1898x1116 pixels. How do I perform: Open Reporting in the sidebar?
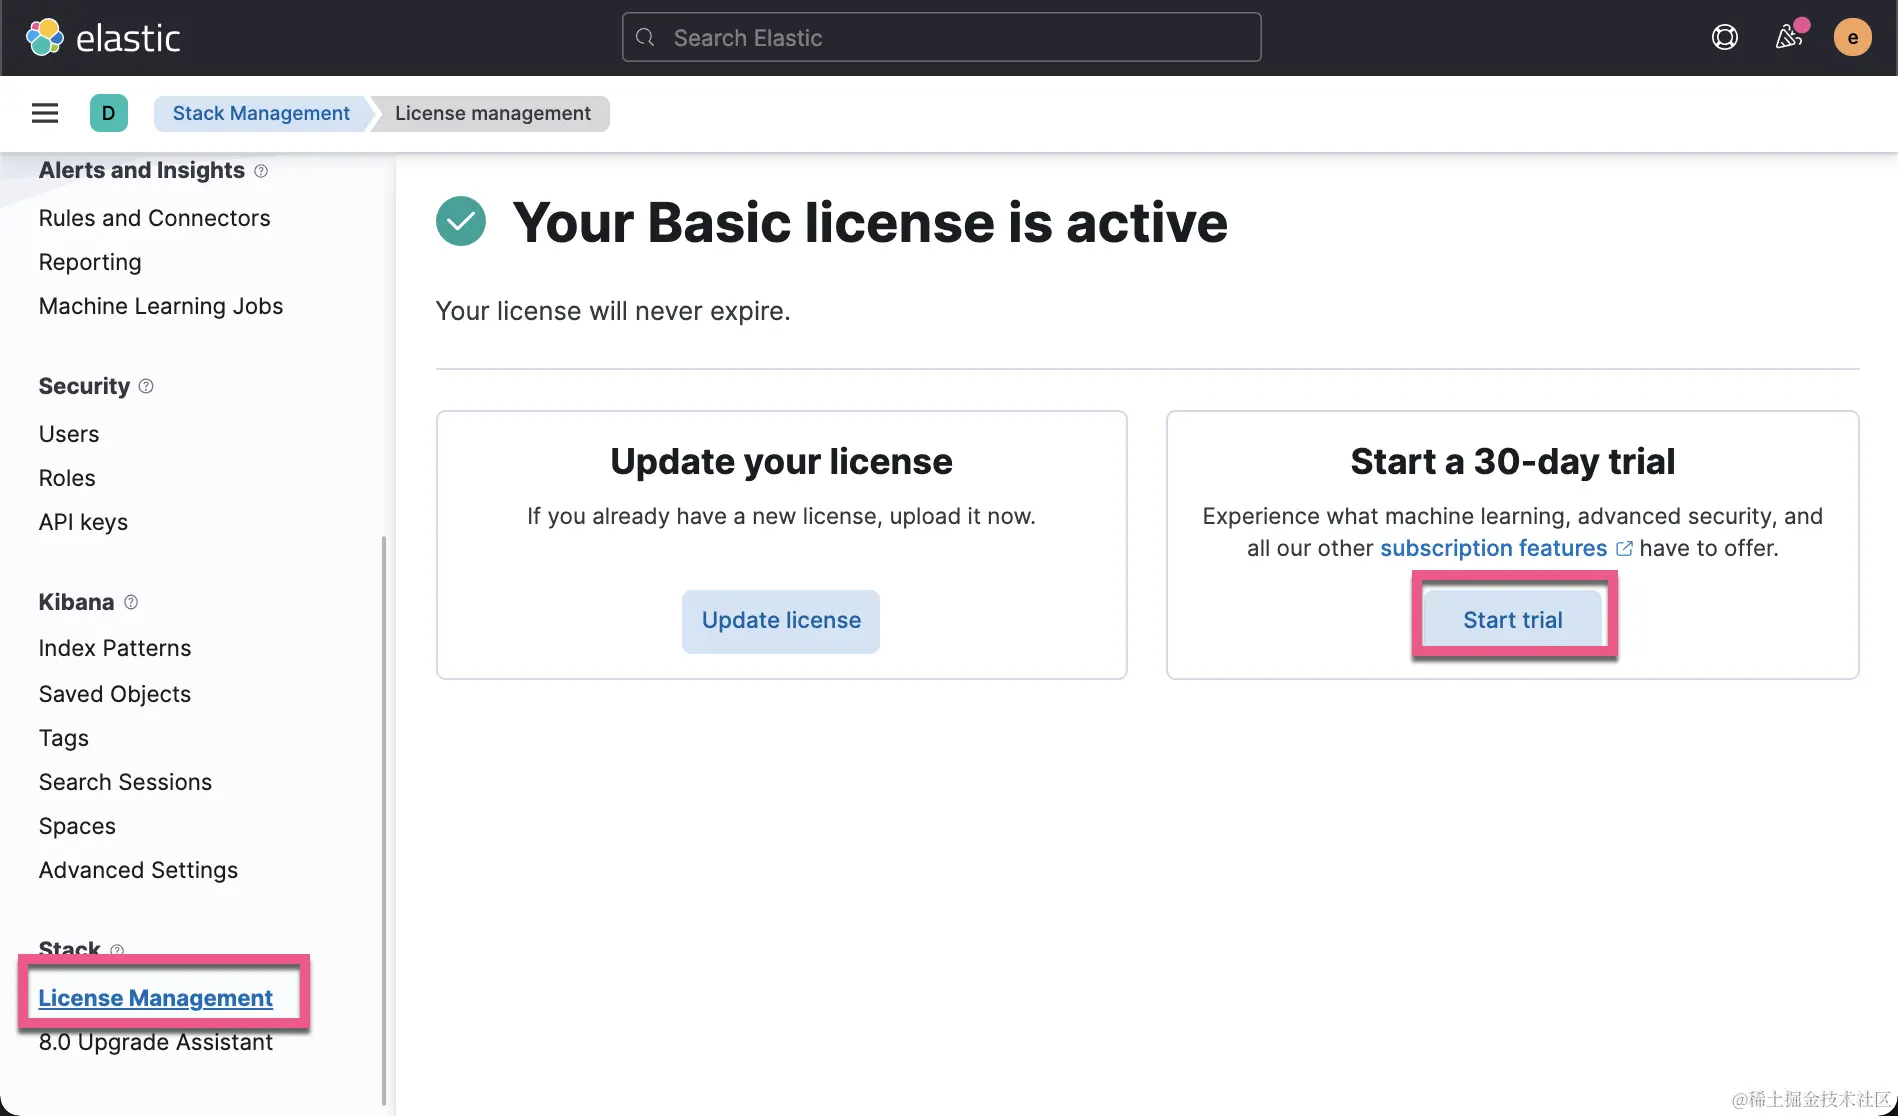pos(90,262)
